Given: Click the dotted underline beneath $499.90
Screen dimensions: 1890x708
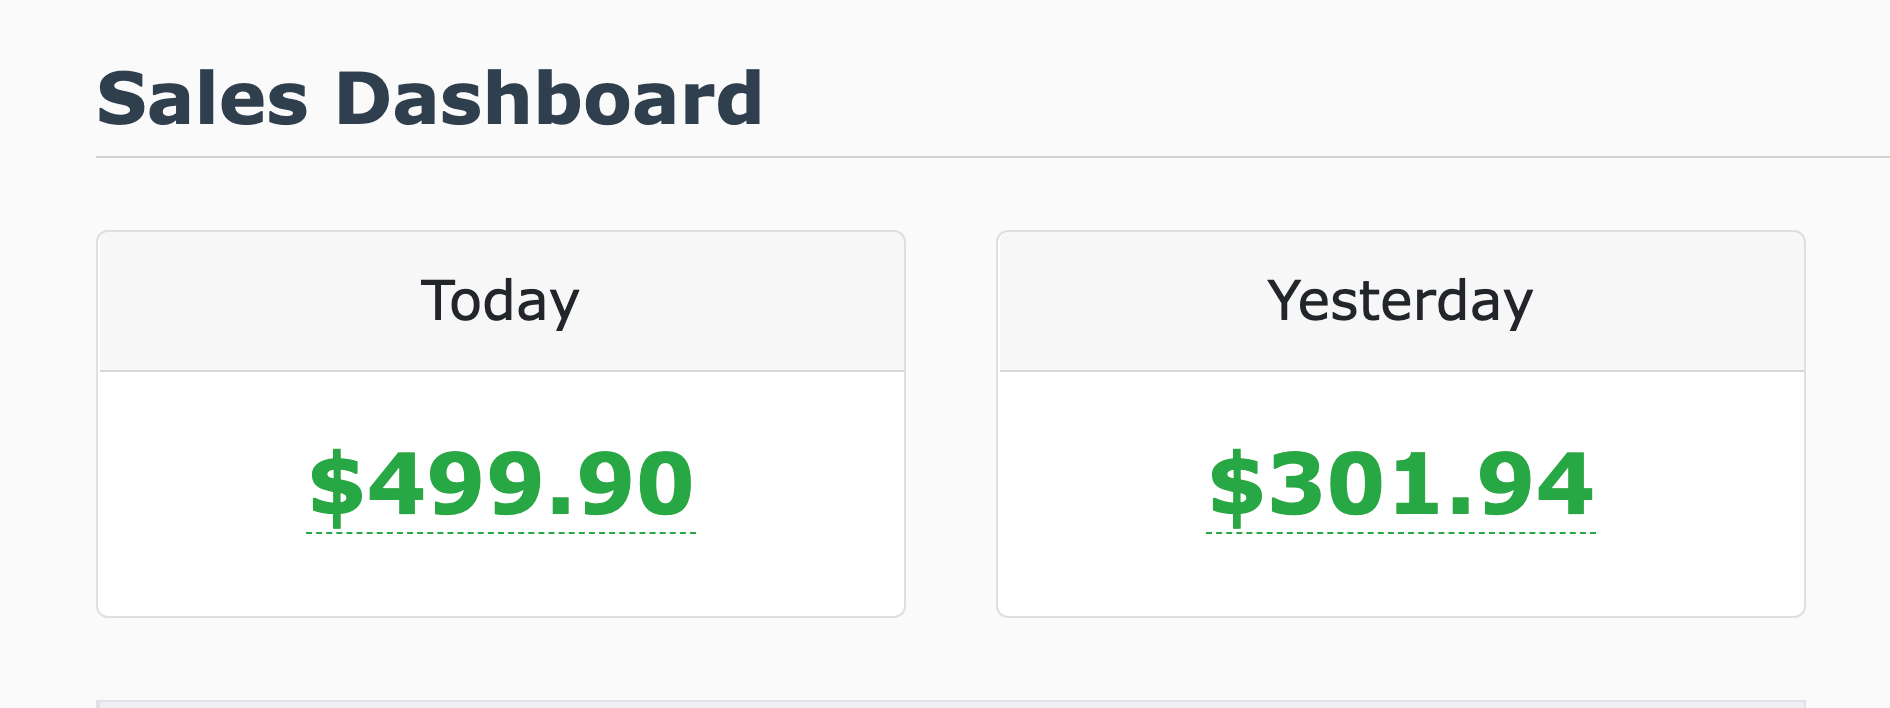Looking at the screenshot, I should pyautogui.click(x=501, y=533).
